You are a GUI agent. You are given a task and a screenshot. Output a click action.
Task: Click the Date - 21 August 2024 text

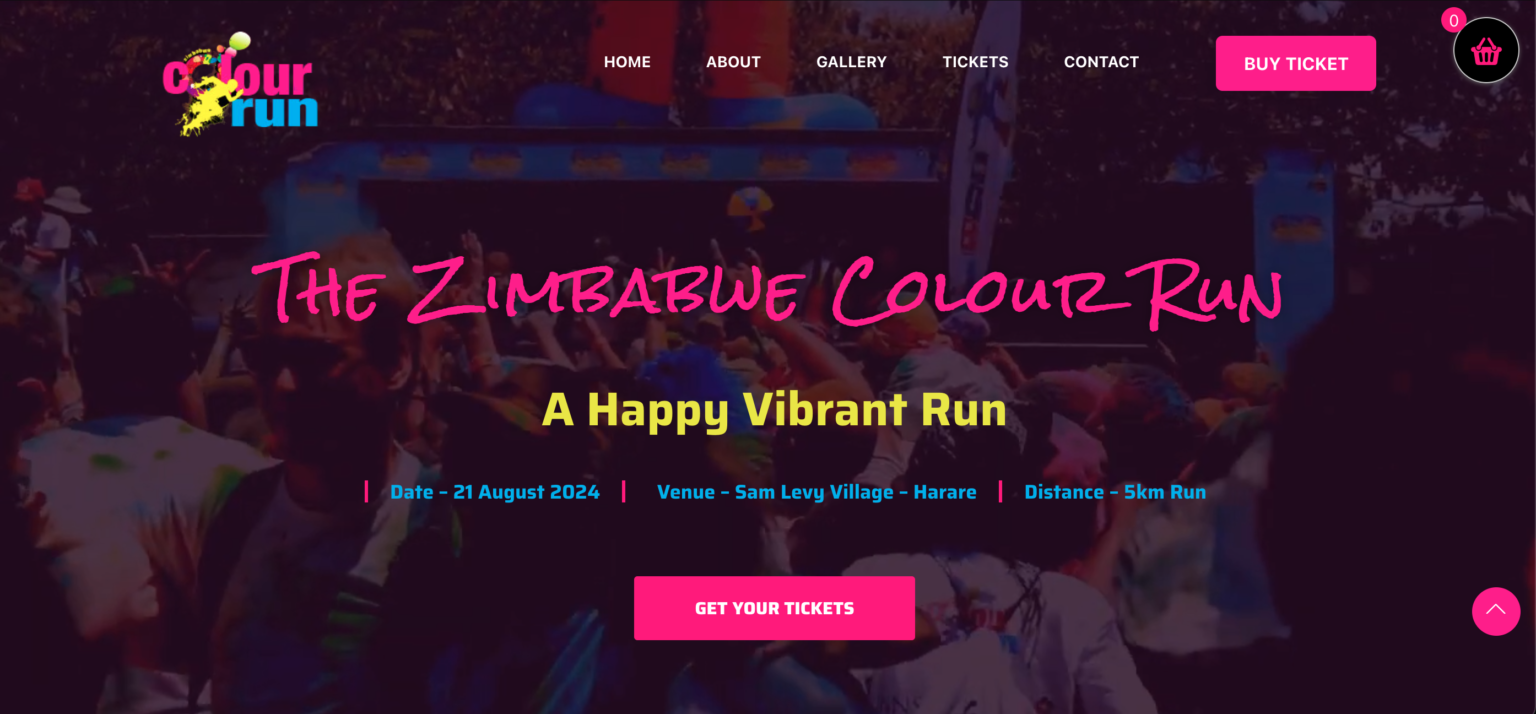click(495, 492)
